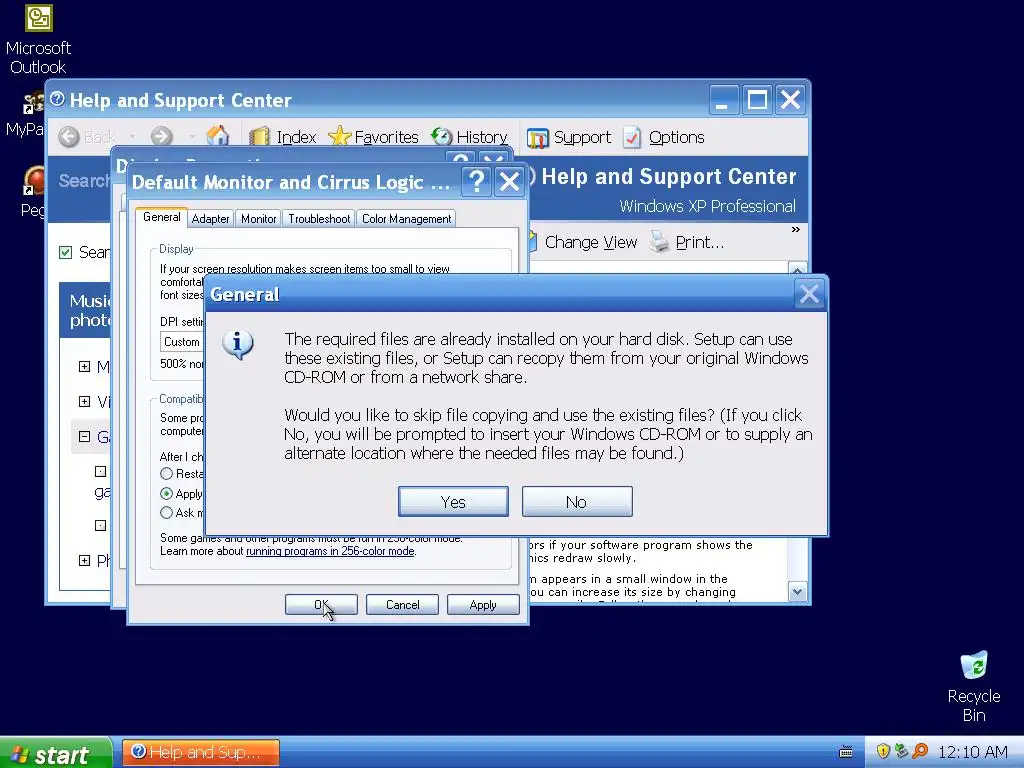
Task: Click the magnifier tray icon next to the clock
Action: (x=920, y=751)
